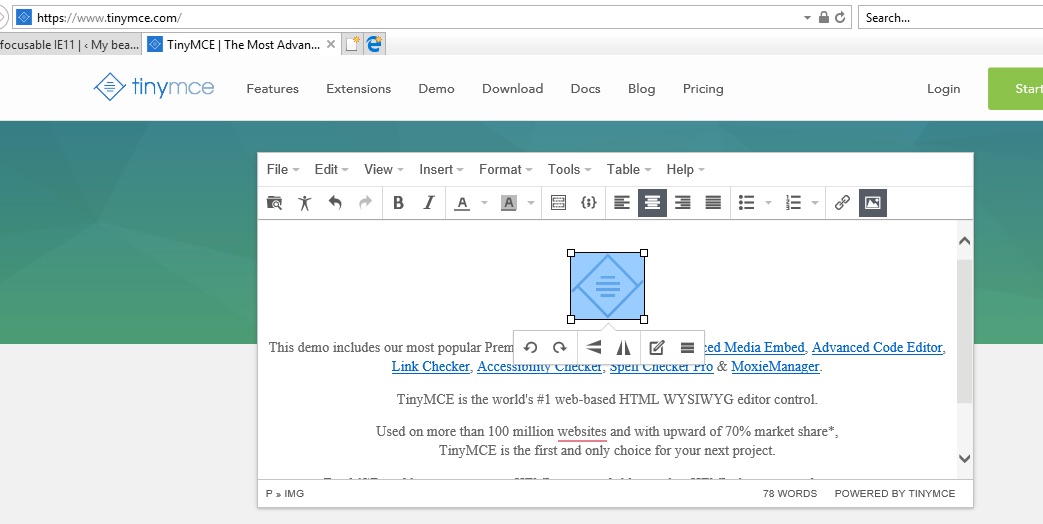Open image options in floating toolbar
The width and height of the screenshot is (1043, 524).
(687, 347)
